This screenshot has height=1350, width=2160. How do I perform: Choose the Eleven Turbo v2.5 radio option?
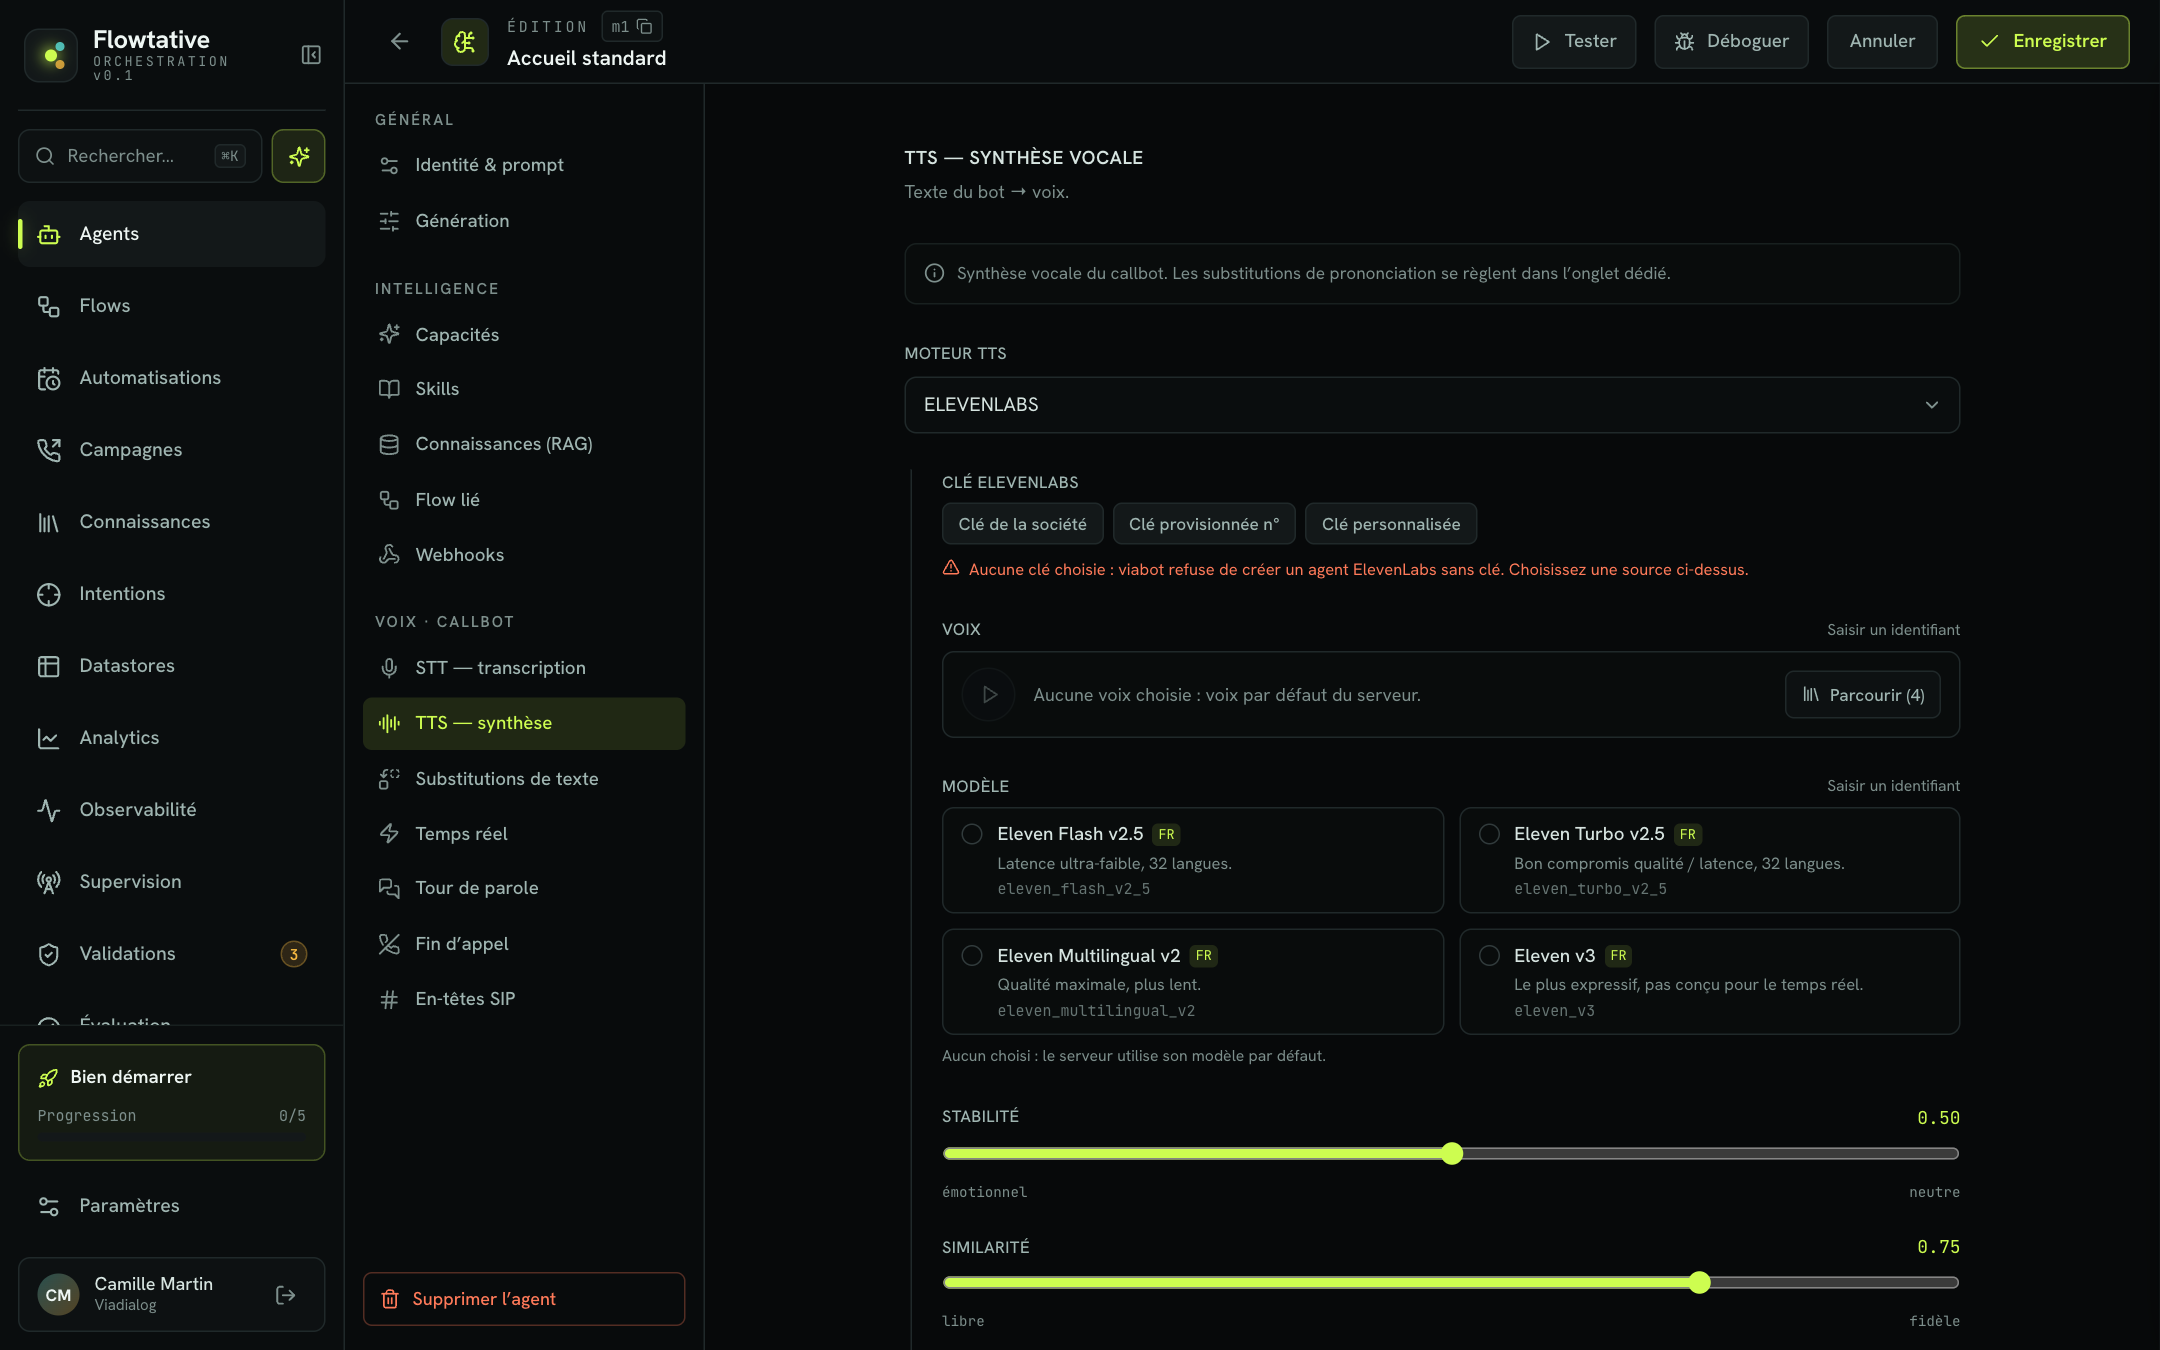click(x=1489, y=834)
